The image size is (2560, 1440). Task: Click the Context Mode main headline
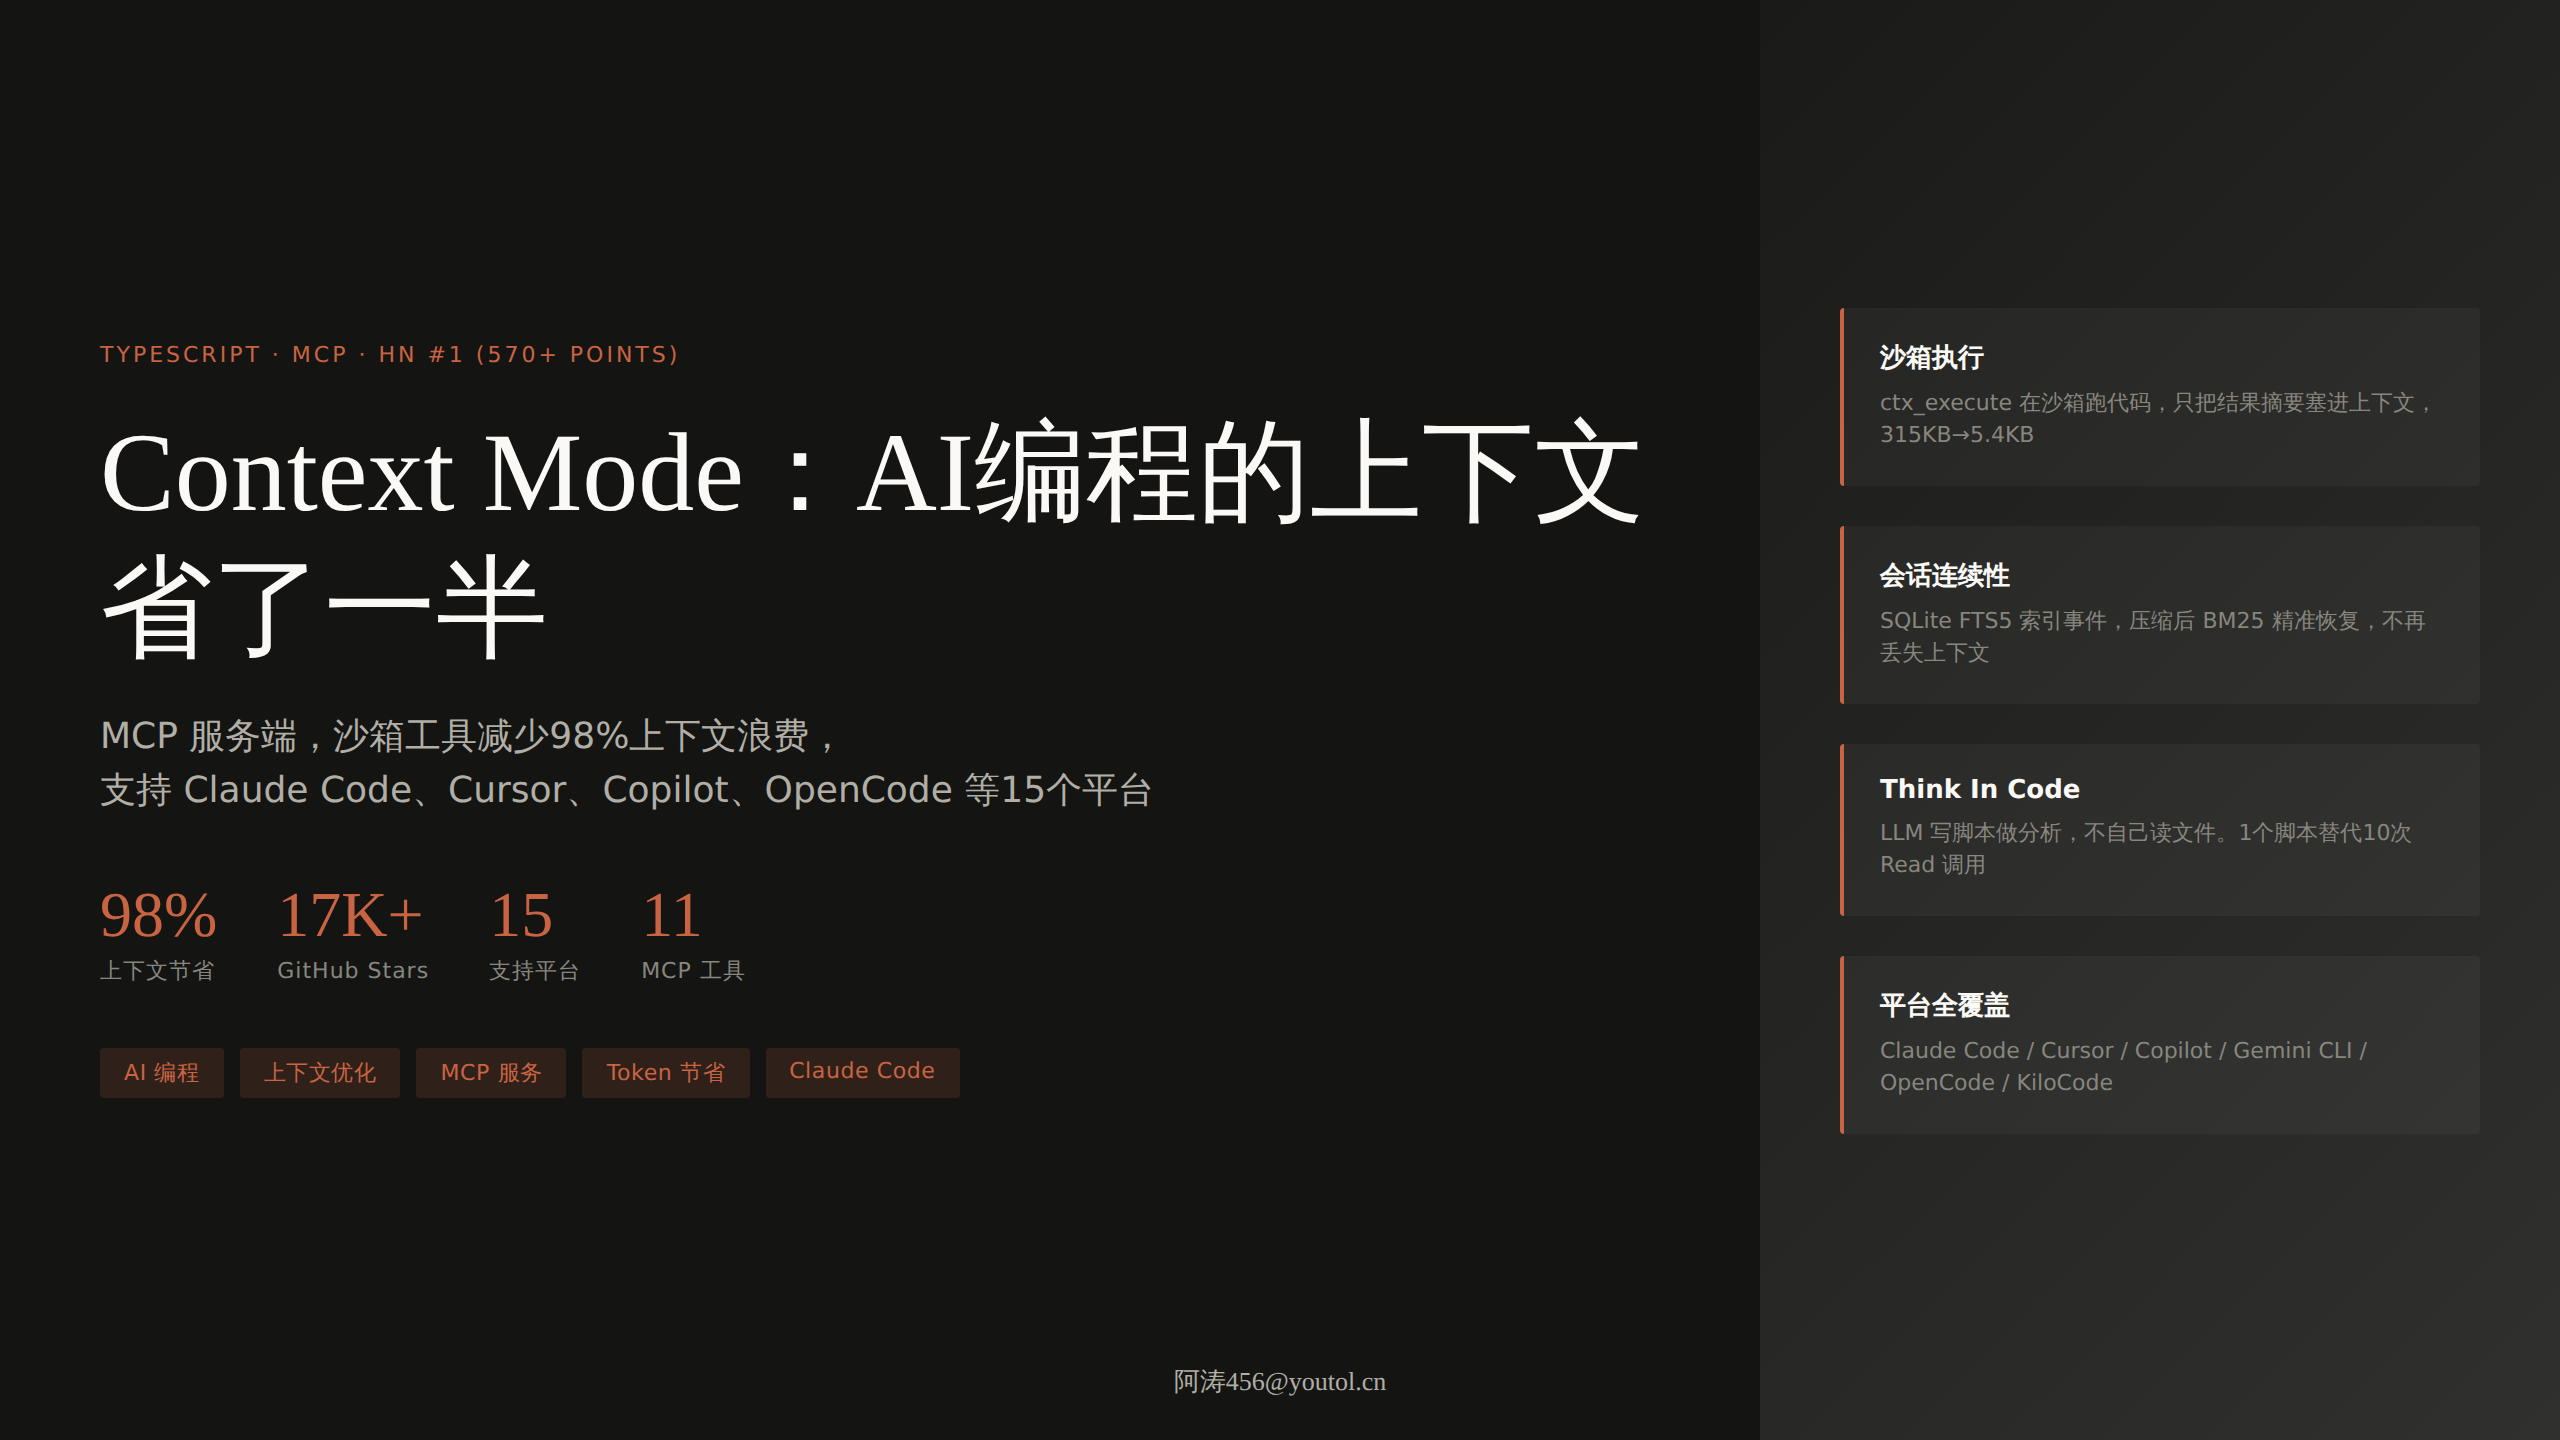click(870, 540)
